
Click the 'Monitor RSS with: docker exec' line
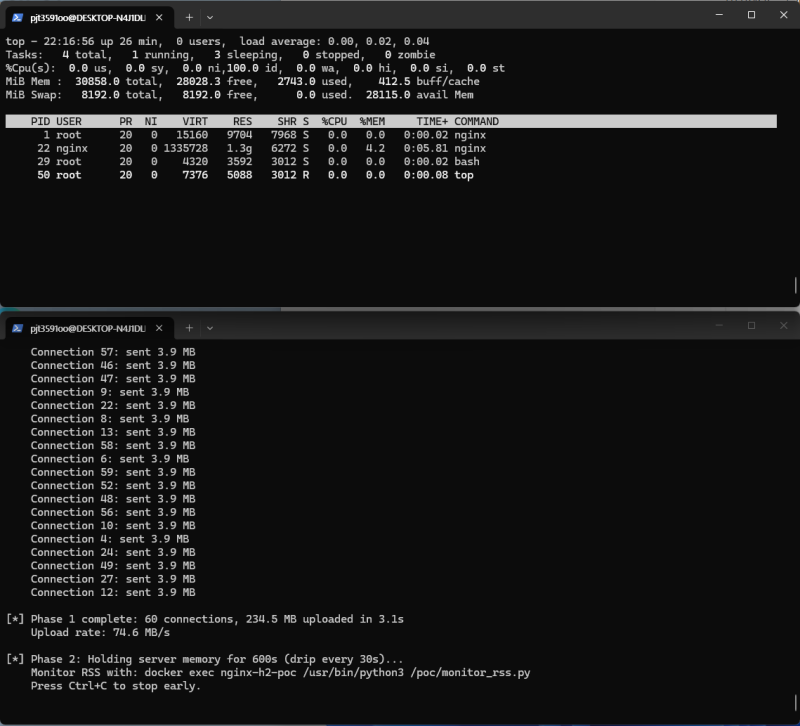[x=281, y=673]
